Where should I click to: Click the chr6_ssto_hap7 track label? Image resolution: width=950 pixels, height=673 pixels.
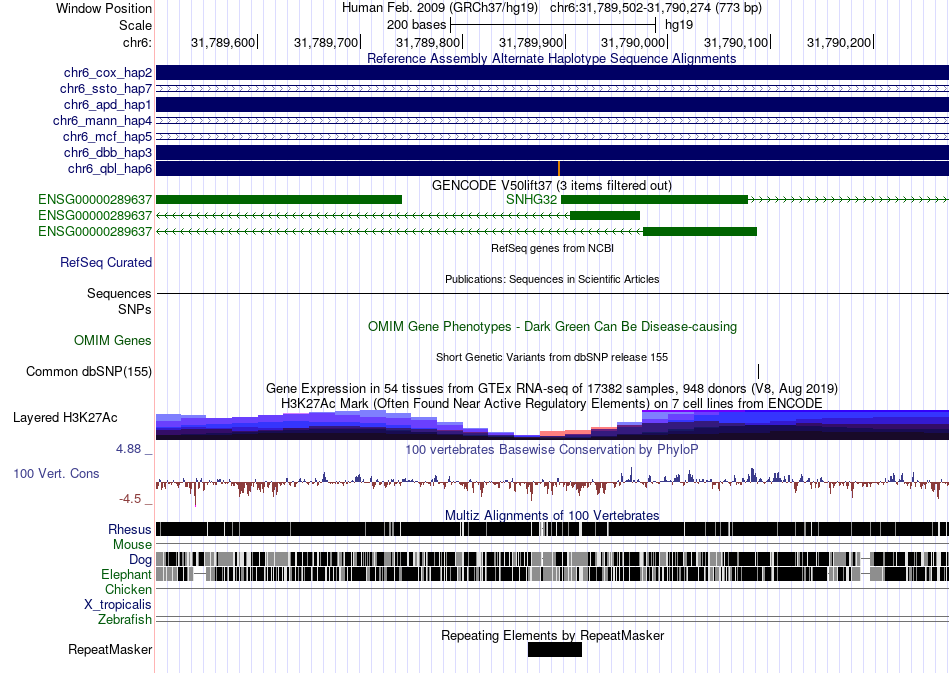click(106, 88)
